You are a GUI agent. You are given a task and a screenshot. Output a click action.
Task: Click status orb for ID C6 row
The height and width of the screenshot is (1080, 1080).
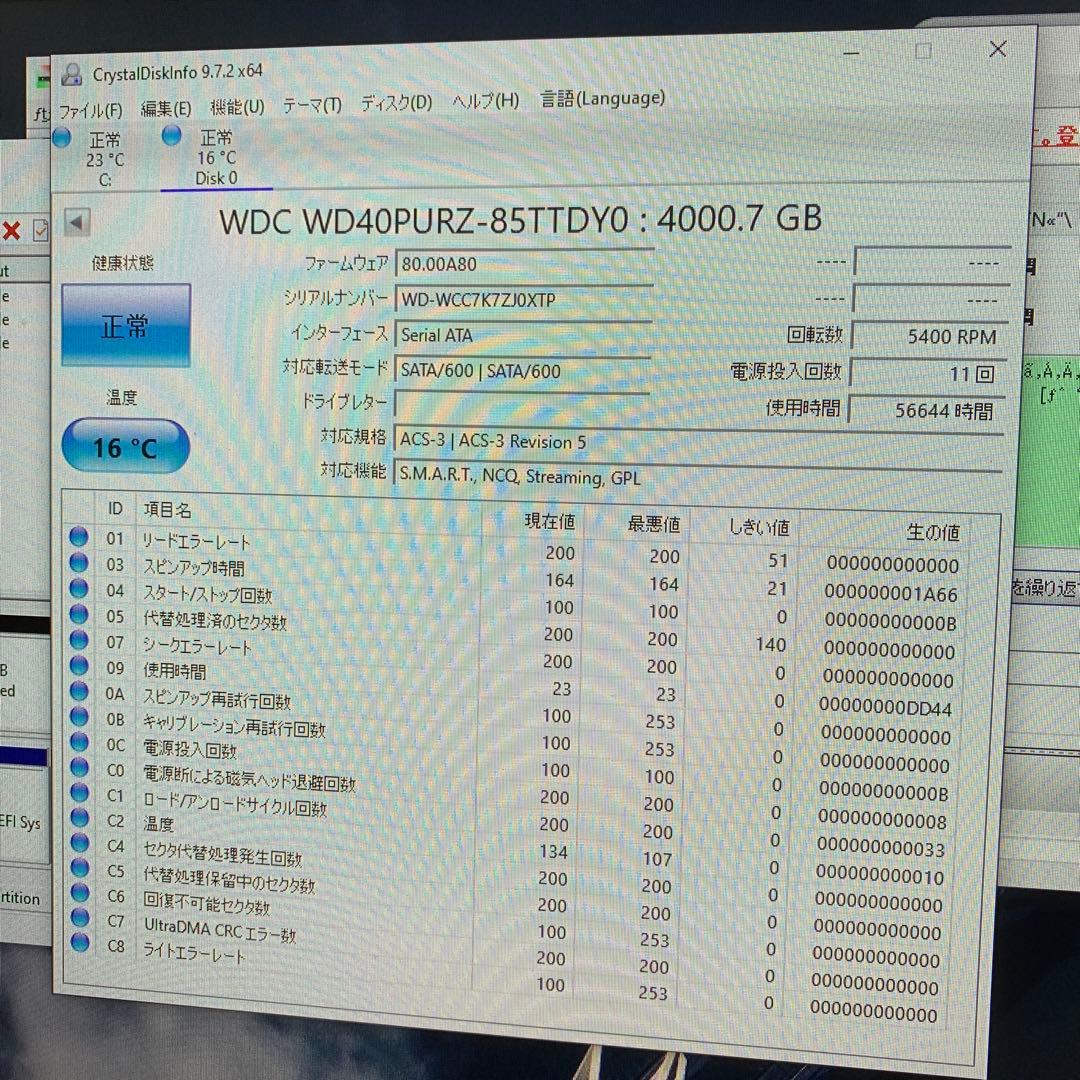tap(81, 893)
